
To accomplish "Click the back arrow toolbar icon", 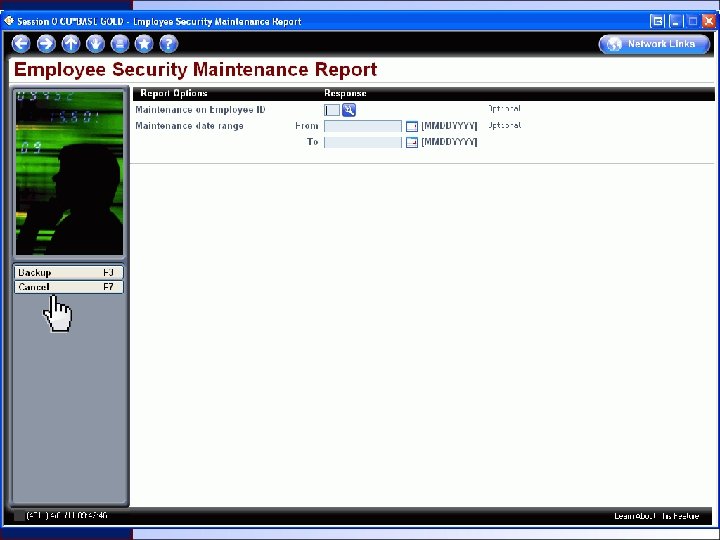I will pos(21,44).
